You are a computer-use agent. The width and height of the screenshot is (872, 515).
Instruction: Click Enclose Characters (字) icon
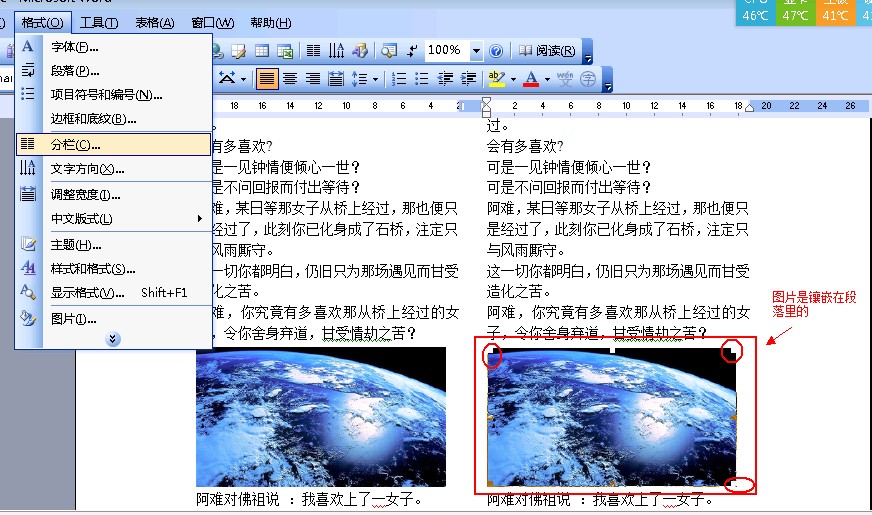(x=588, y=79)
